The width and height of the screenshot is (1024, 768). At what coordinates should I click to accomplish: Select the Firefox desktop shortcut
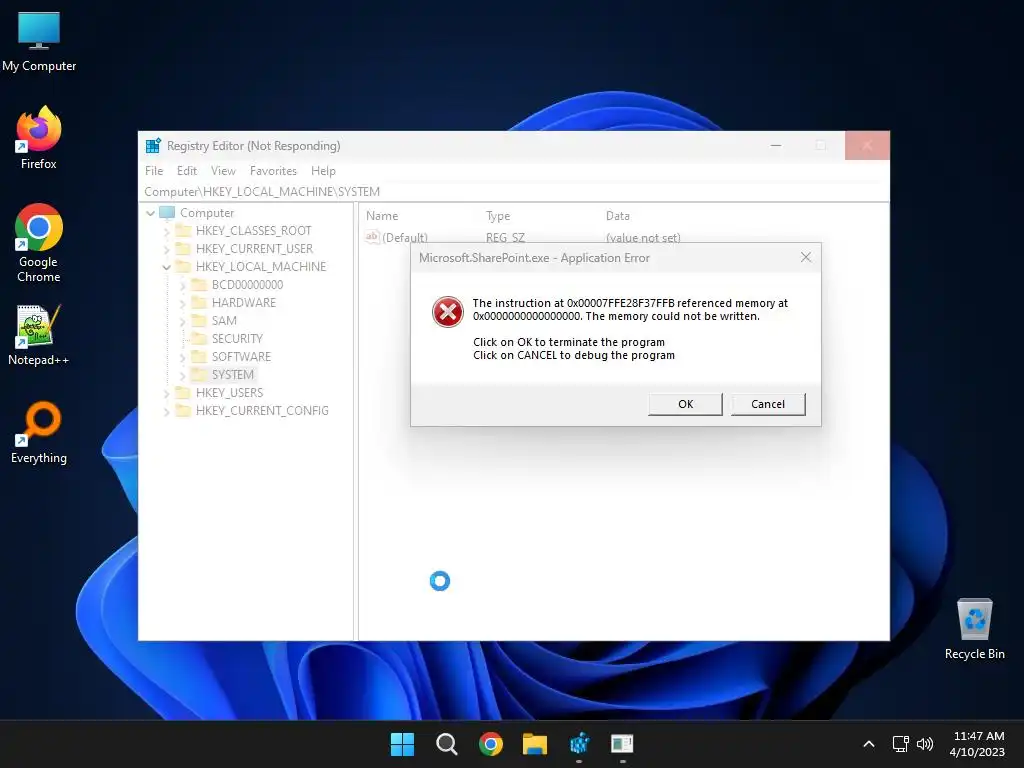39,138
